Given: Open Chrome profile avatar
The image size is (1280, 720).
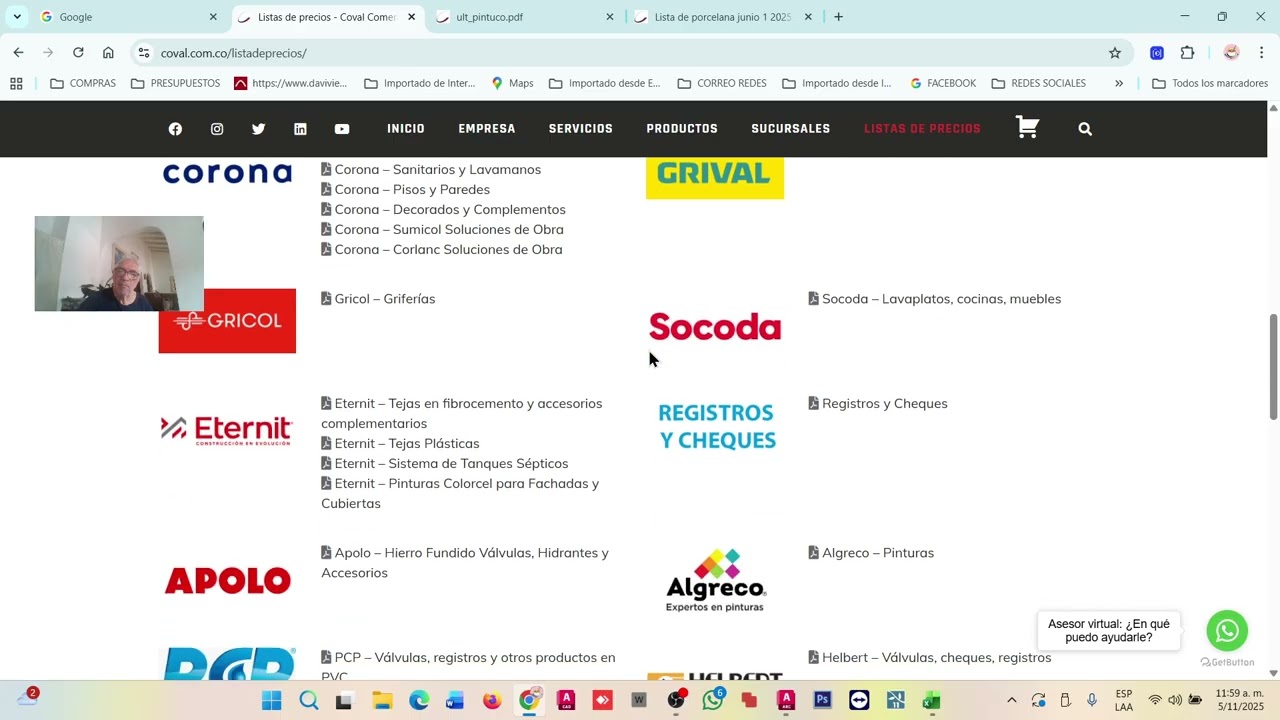Looking at the screenshot, I should point(1231,53).
